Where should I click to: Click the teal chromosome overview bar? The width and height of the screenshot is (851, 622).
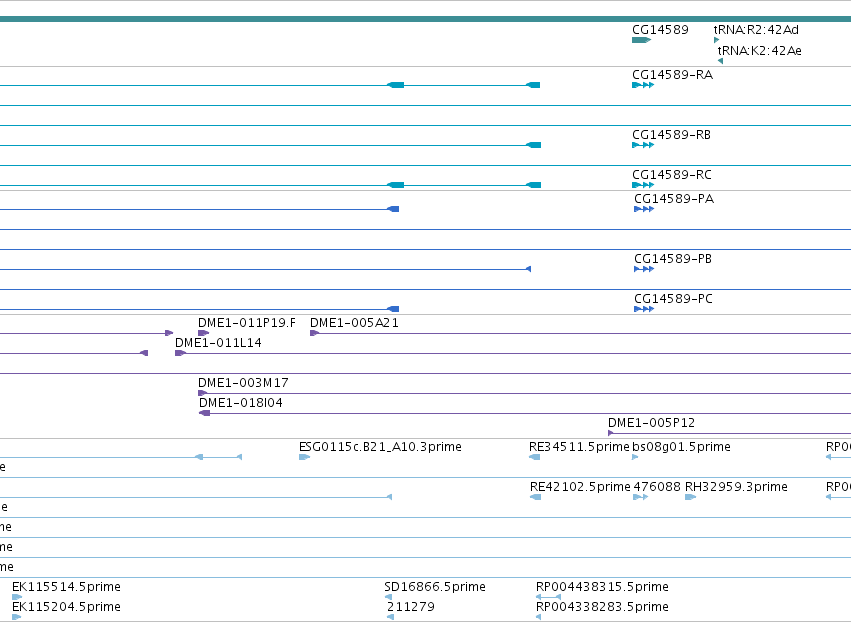[426, 19]
